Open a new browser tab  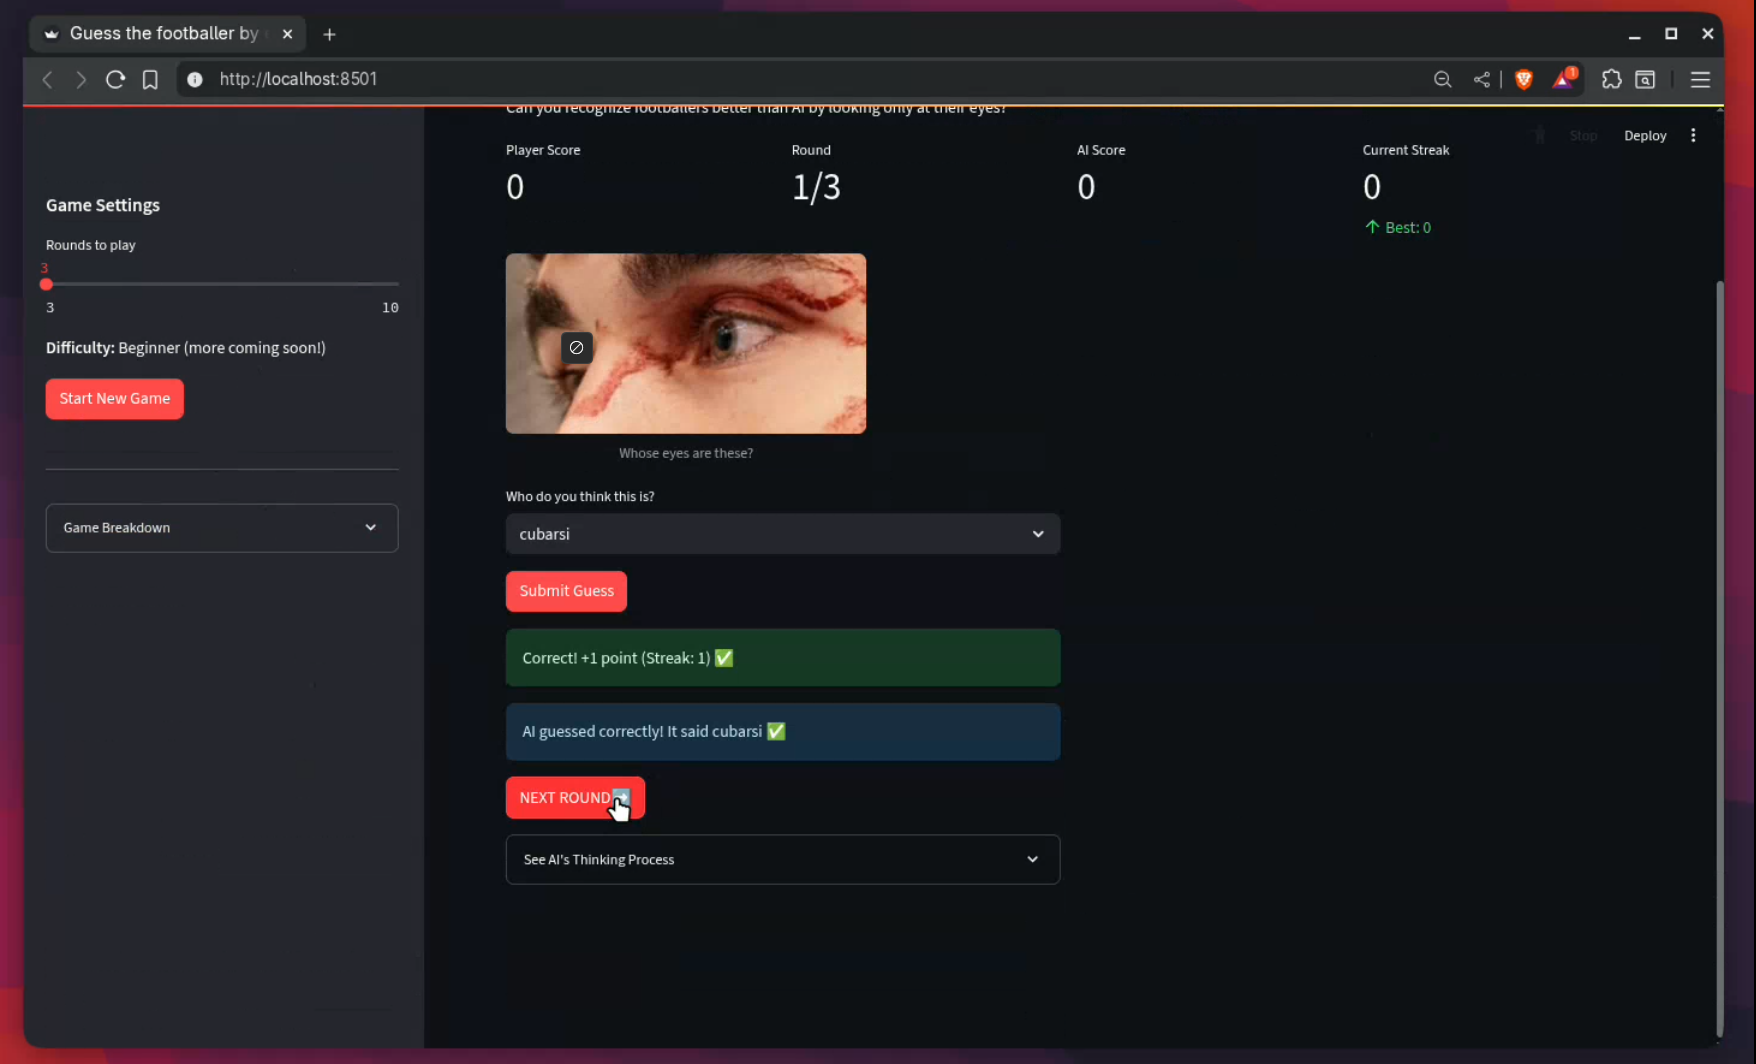[x=329, y=34]
